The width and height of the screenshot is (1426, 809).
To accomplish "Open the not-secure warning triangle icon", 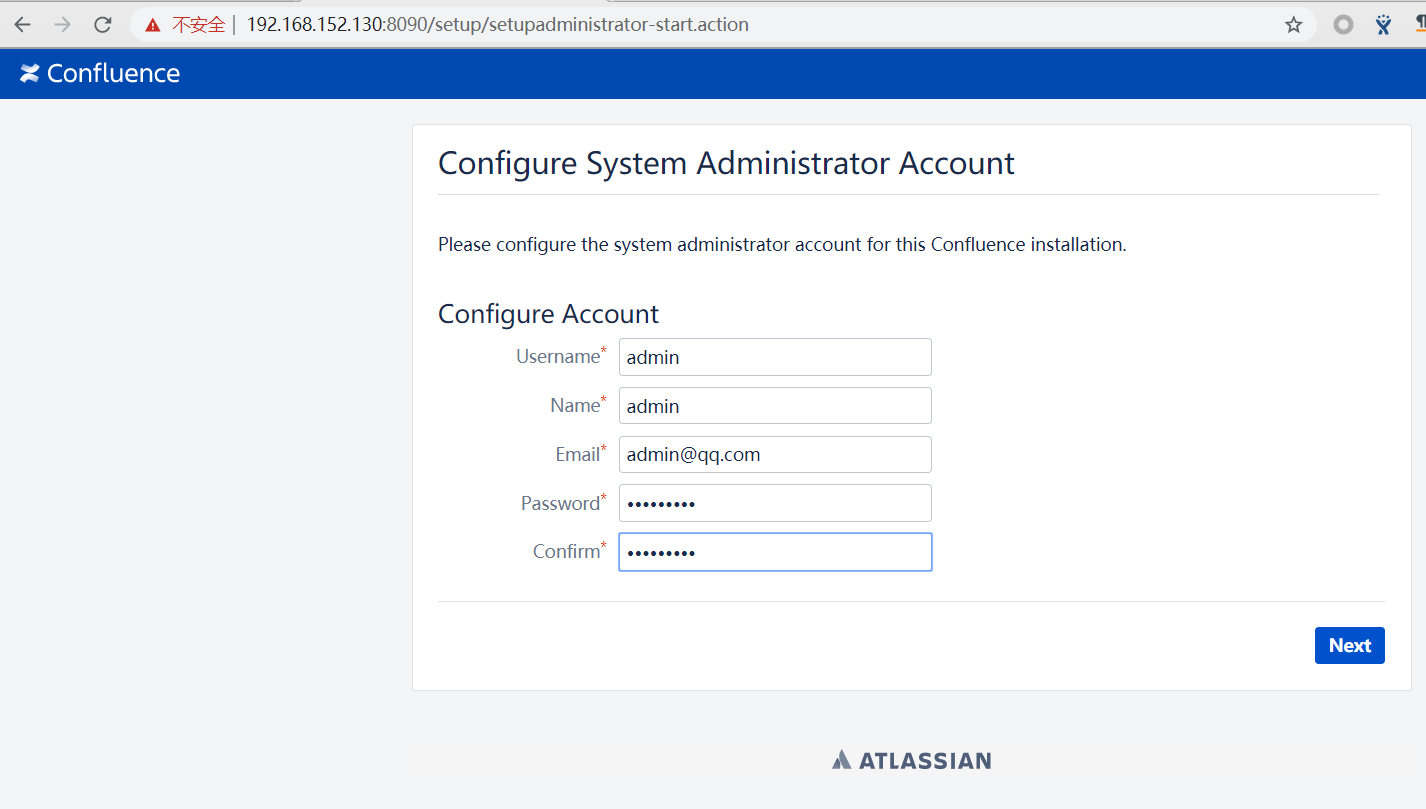I will (x=152, y=25).
